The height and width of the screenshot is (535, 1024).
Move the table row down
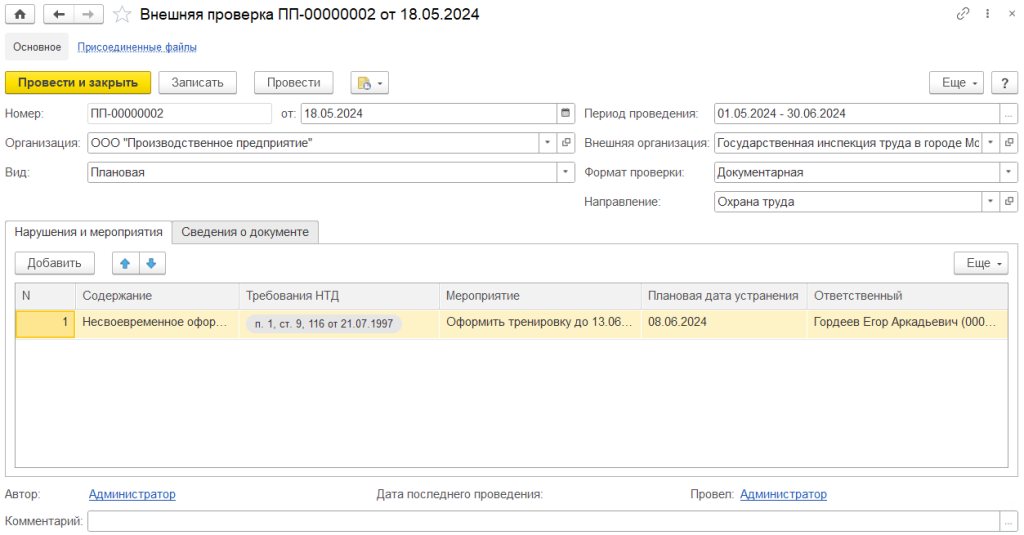(151, 263)
